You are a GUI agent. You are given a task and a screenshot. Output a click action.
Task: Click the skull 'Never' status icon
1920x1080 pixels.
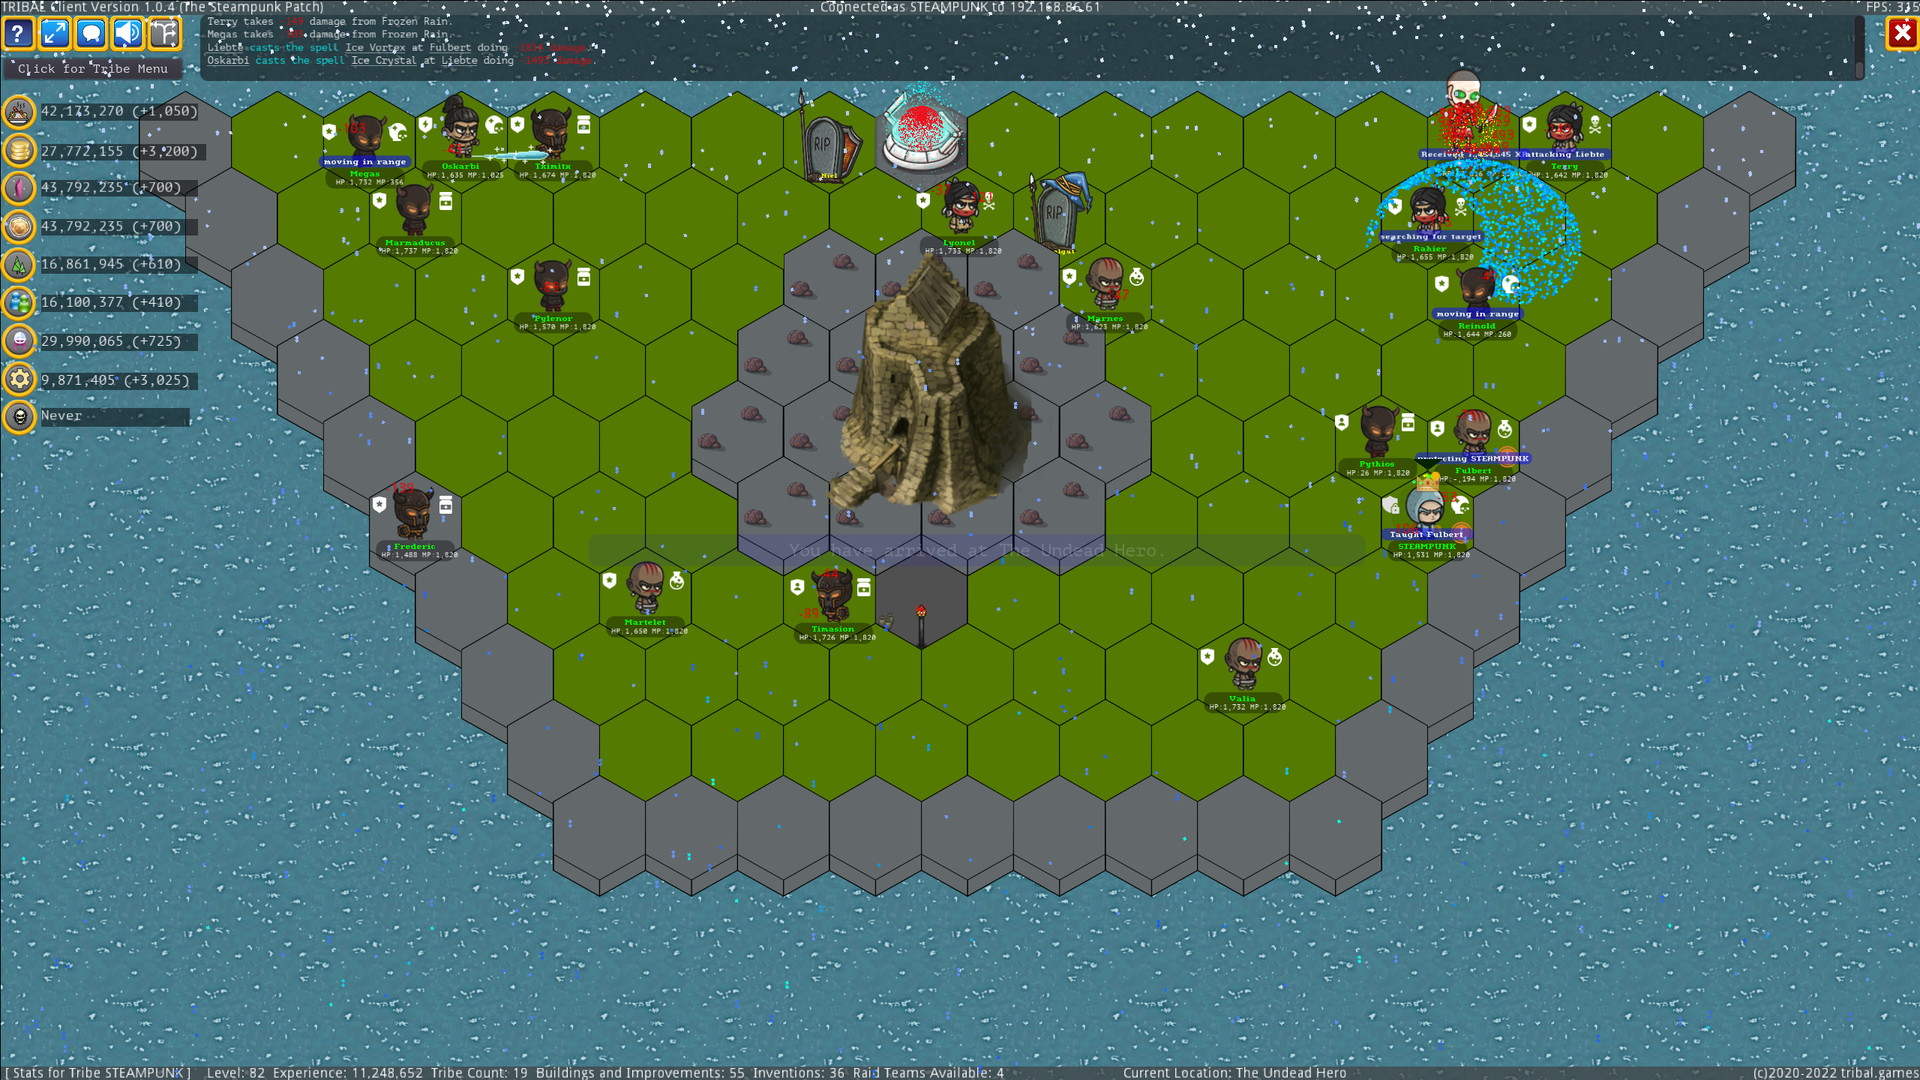pyautogui.click(x=19, y=417)
